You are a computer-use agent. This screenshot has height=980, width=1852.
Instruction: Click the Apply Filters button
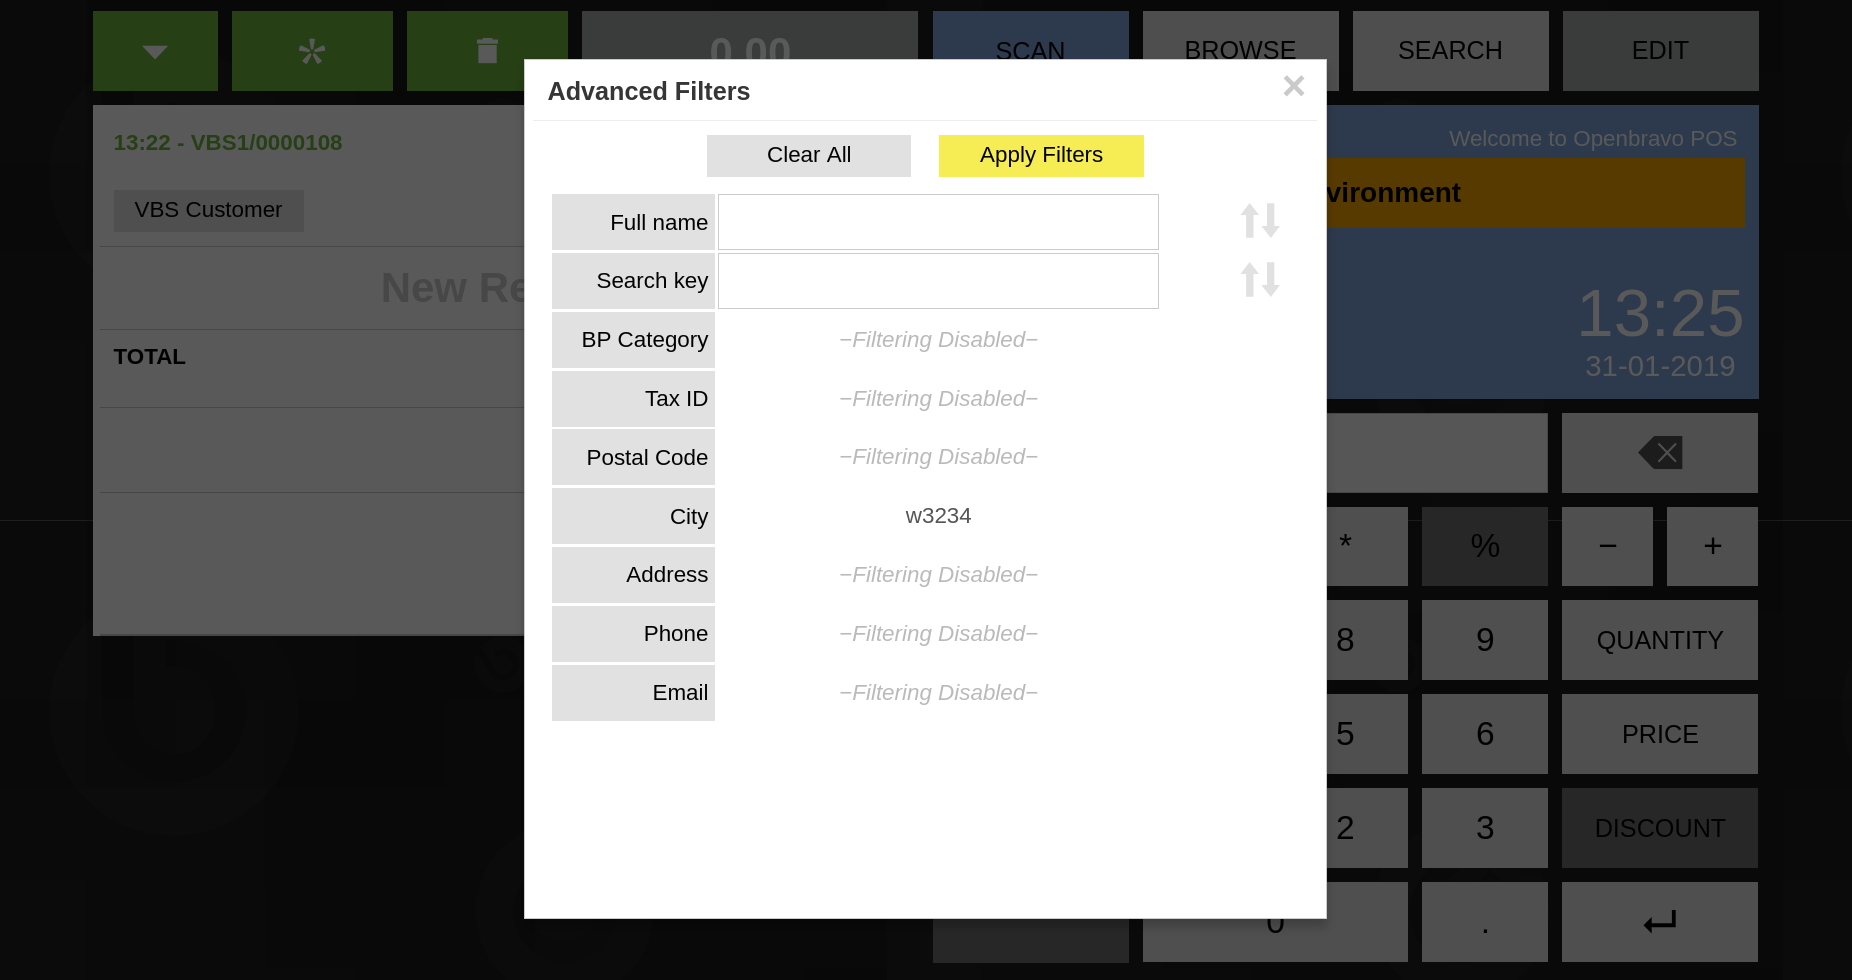[1040, 156]
